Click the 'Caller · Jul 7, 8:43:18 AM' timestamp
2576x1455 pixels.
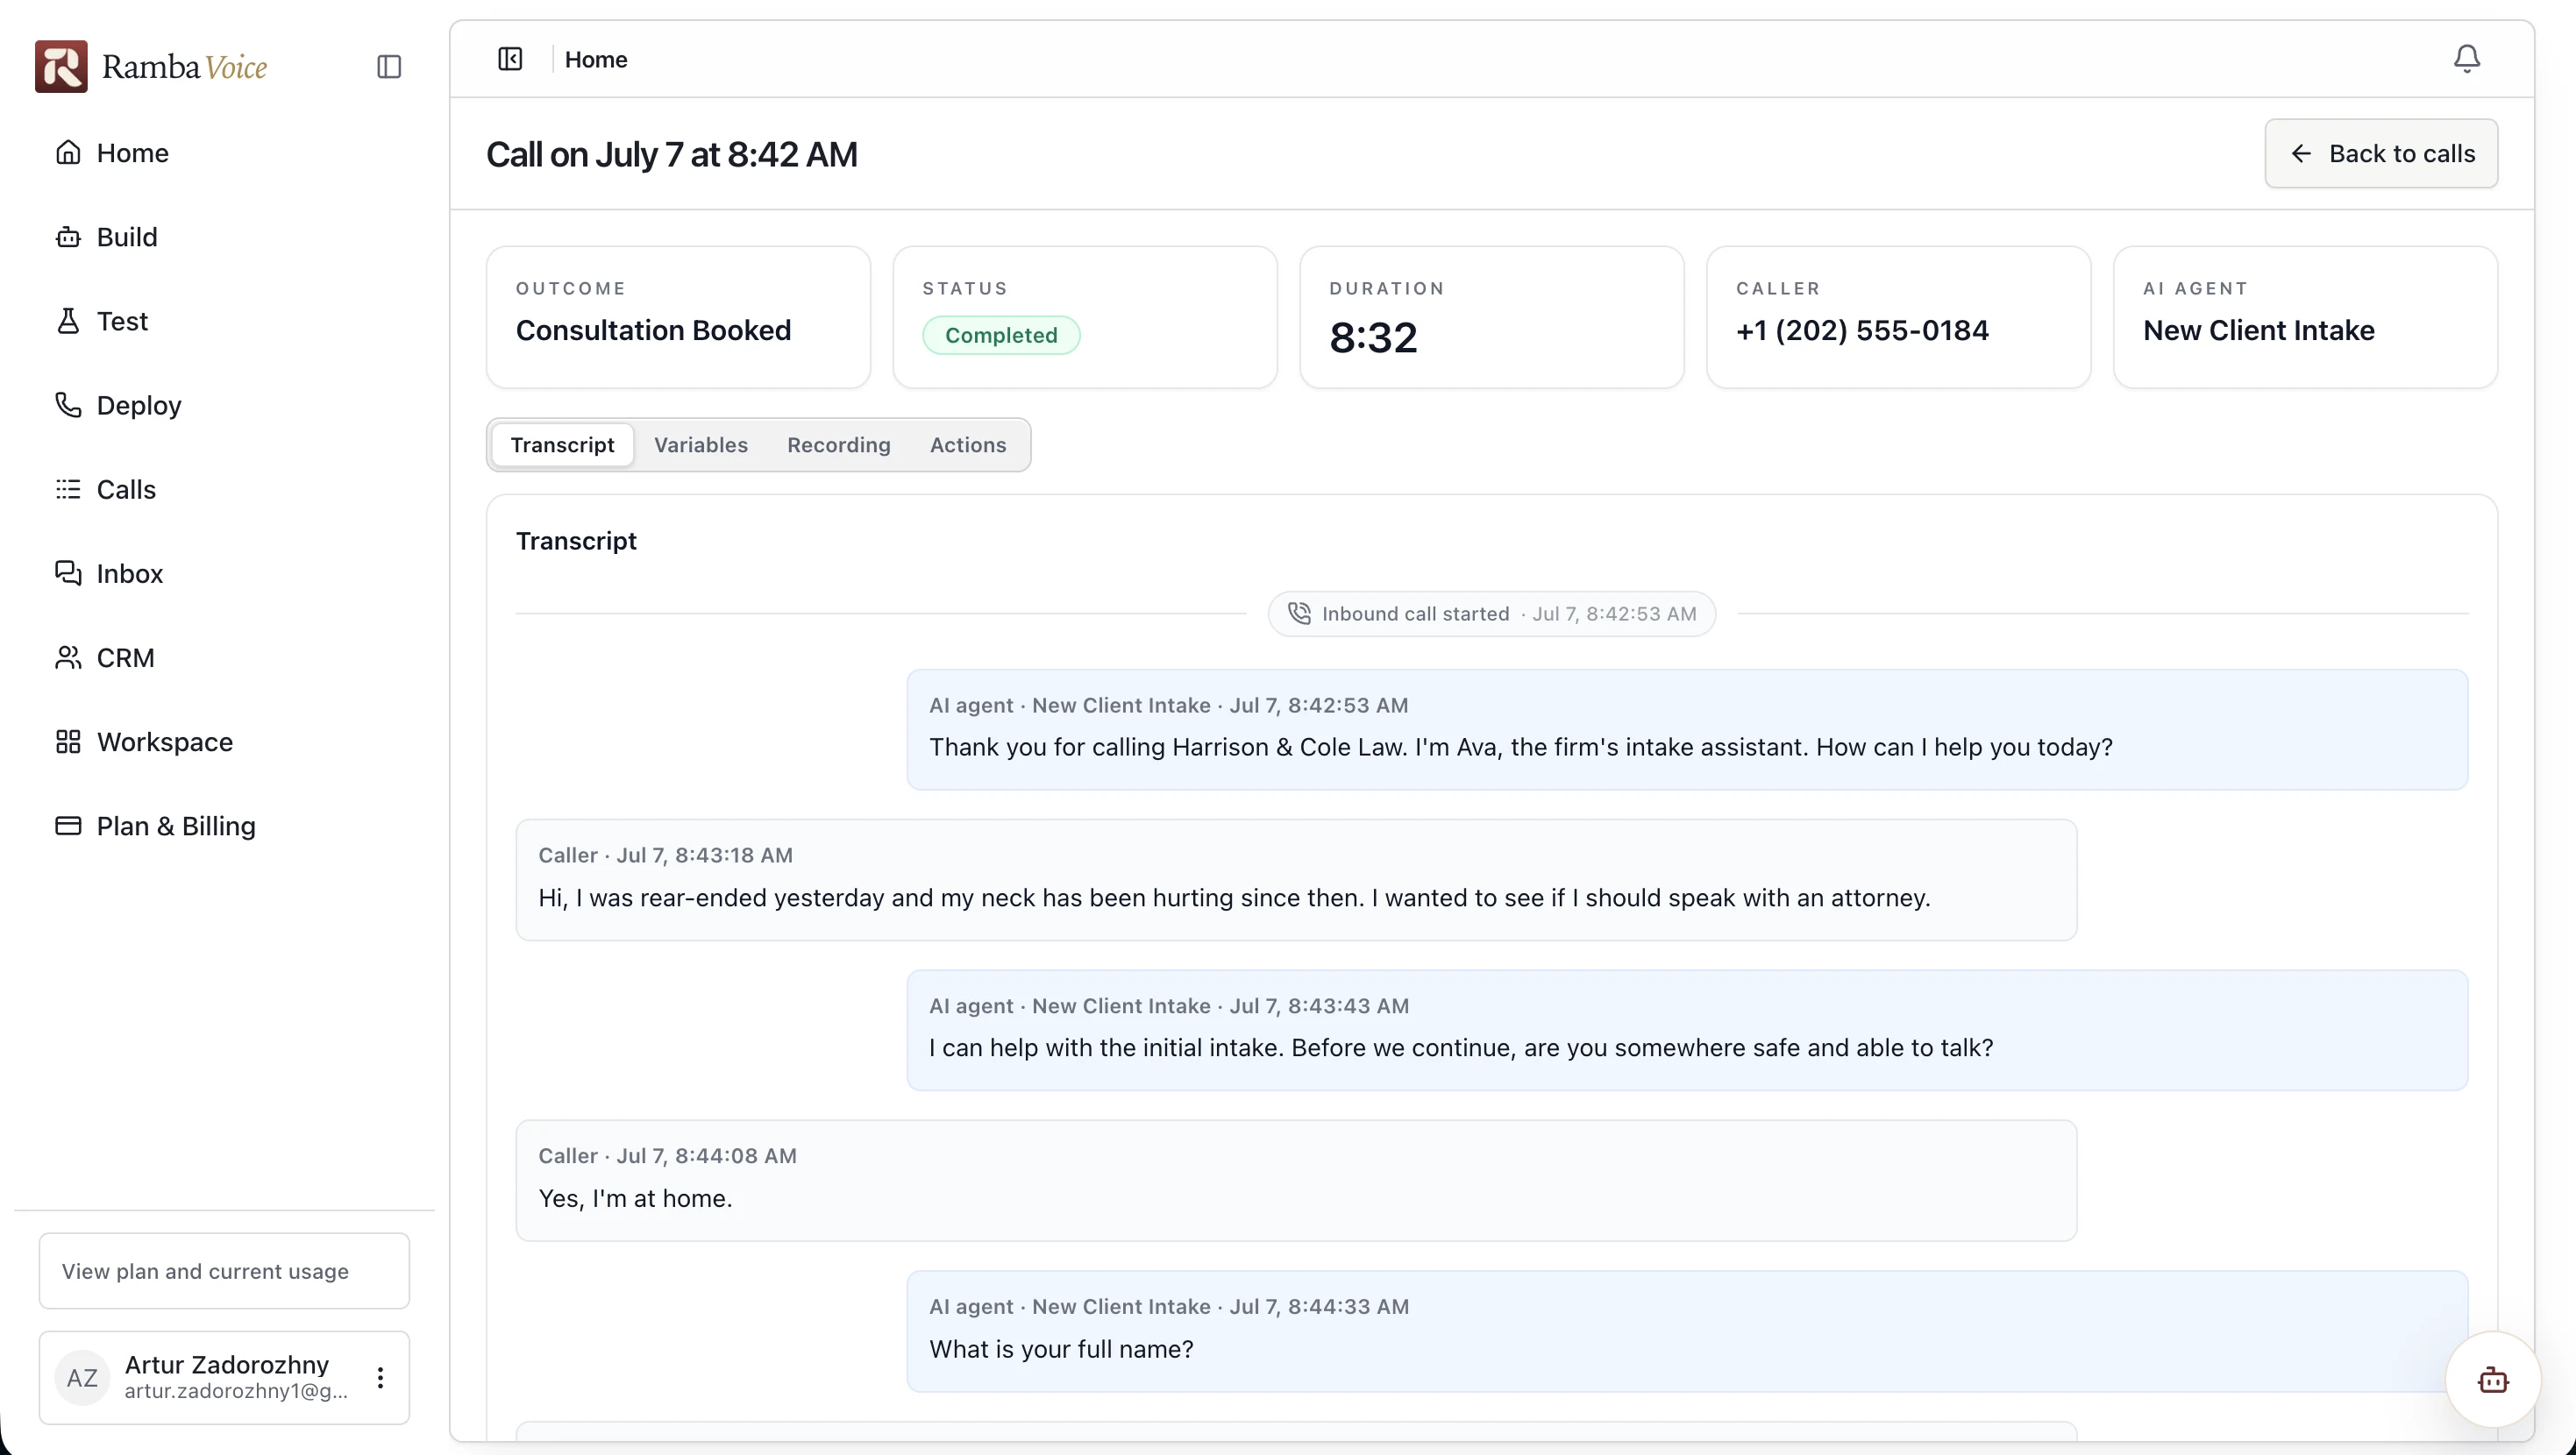point(665,855)
